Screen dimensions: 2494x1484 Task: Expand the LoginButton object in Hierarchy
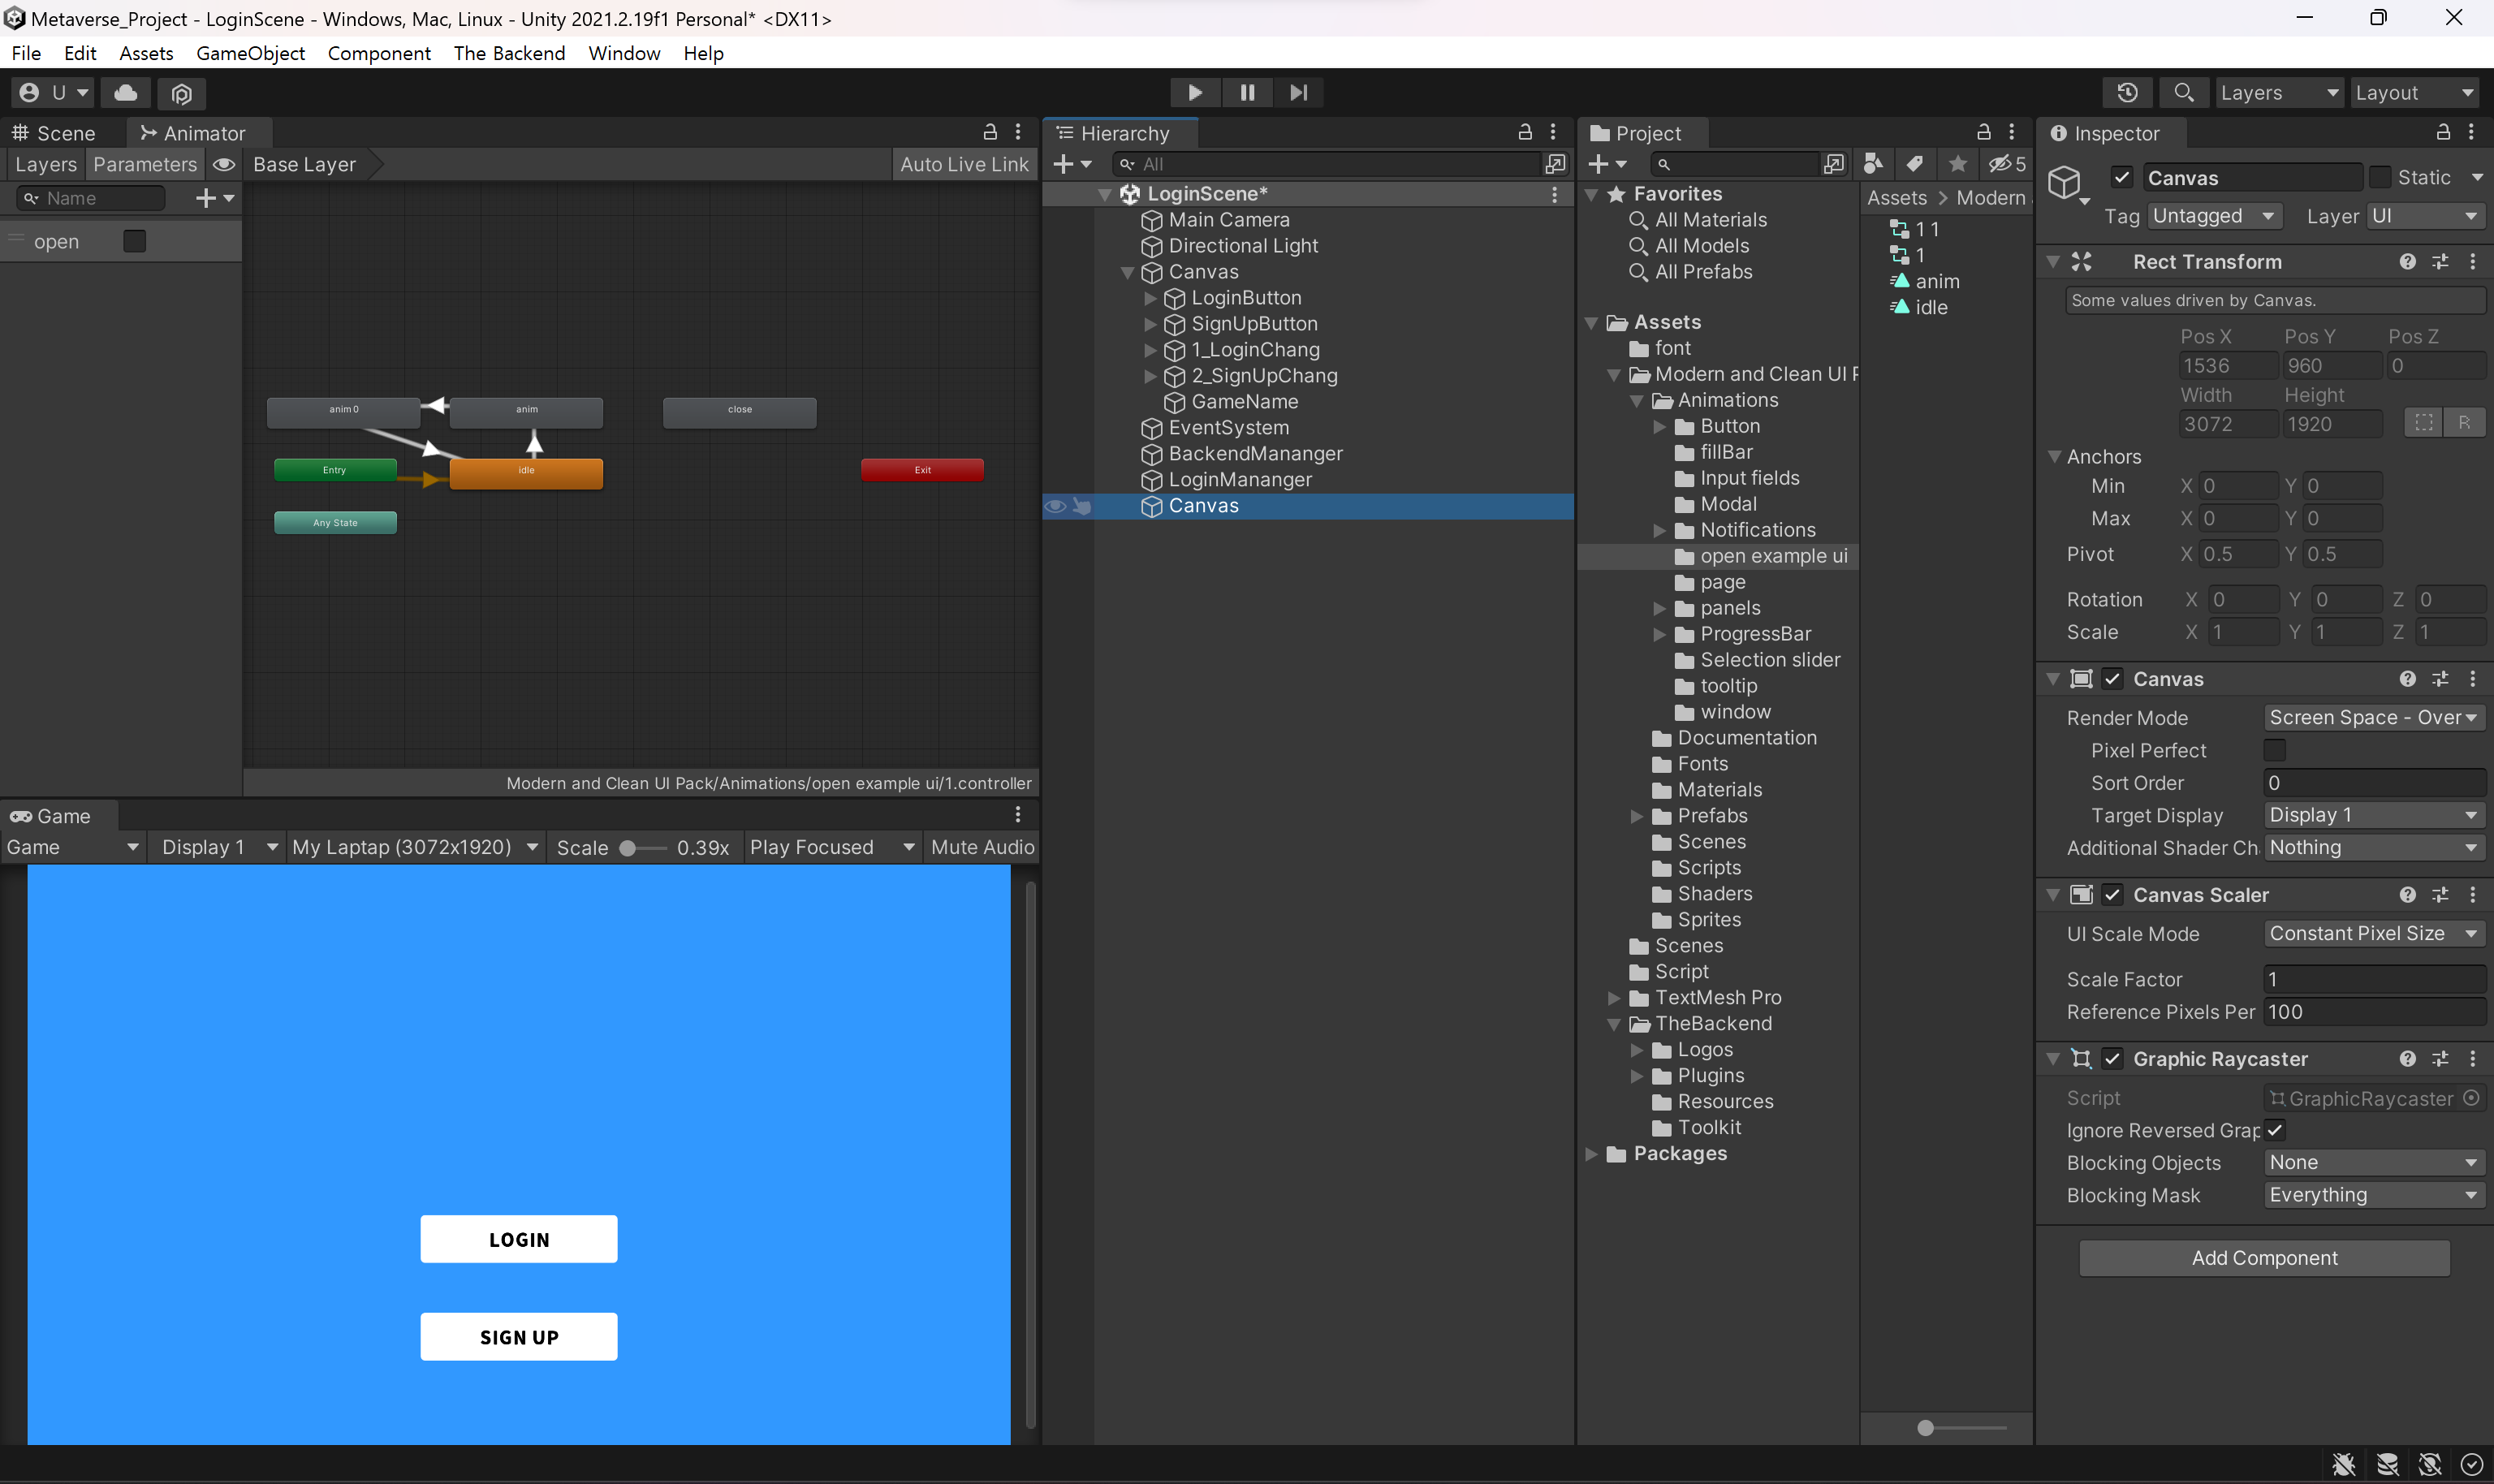pos(1150,298)
